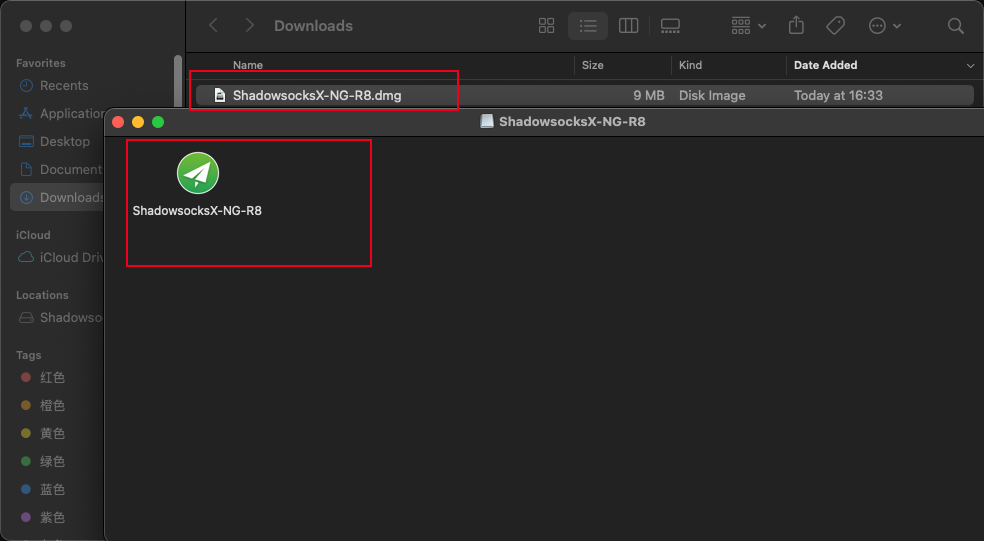The image size is (984, 541).
Task: Sort files by Size column header
Action: (x=593, y=65)
